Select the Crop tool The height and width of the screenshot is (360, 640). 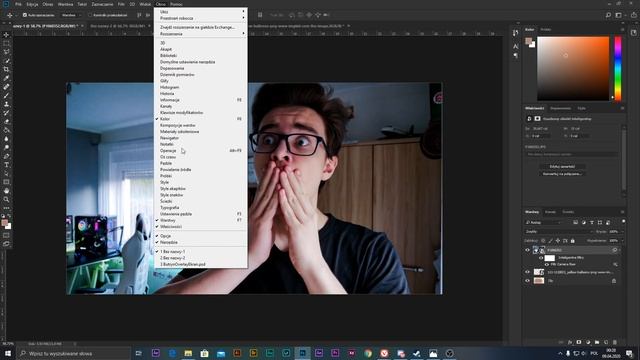[6, 69]
